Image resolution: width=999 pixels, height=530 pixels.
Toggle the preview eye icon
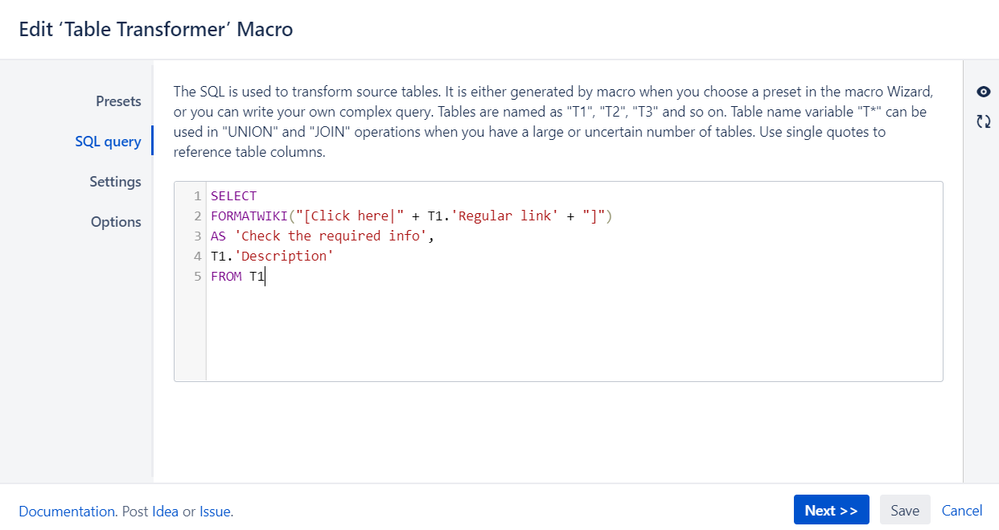[x=983, y=92]
